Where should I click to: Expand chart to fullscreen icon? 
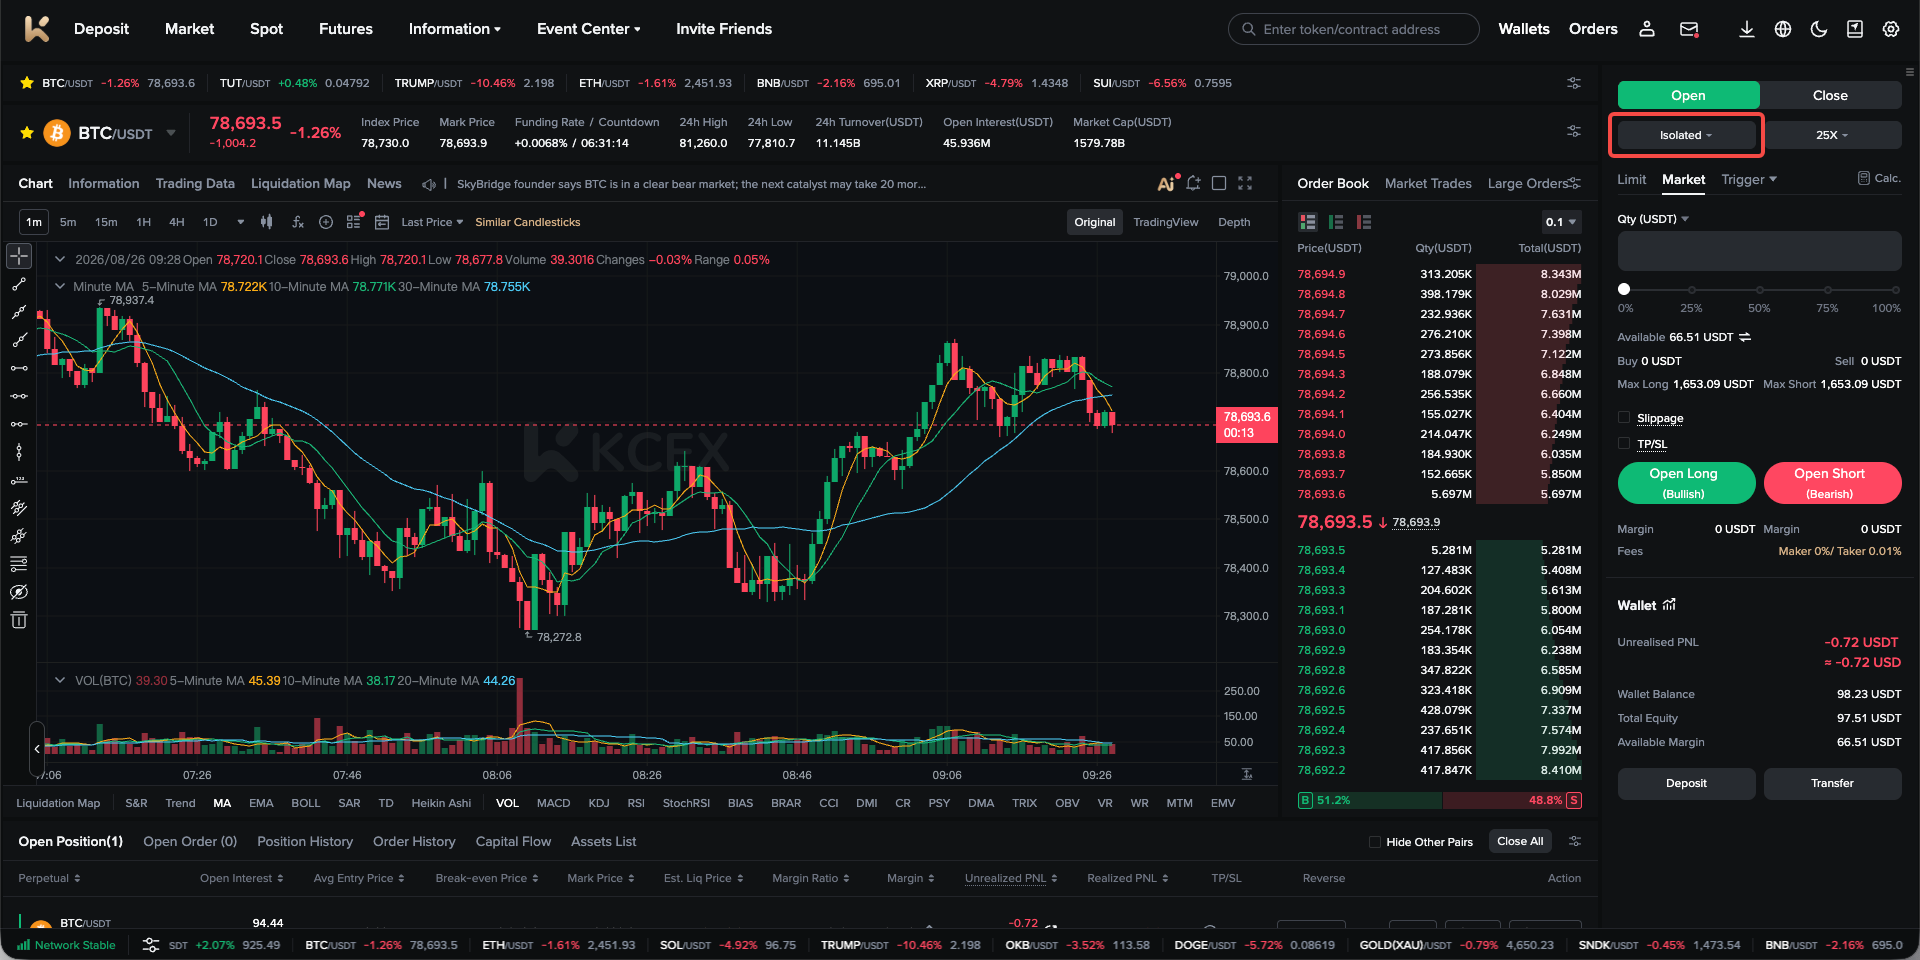click(x=1245, y=183)
